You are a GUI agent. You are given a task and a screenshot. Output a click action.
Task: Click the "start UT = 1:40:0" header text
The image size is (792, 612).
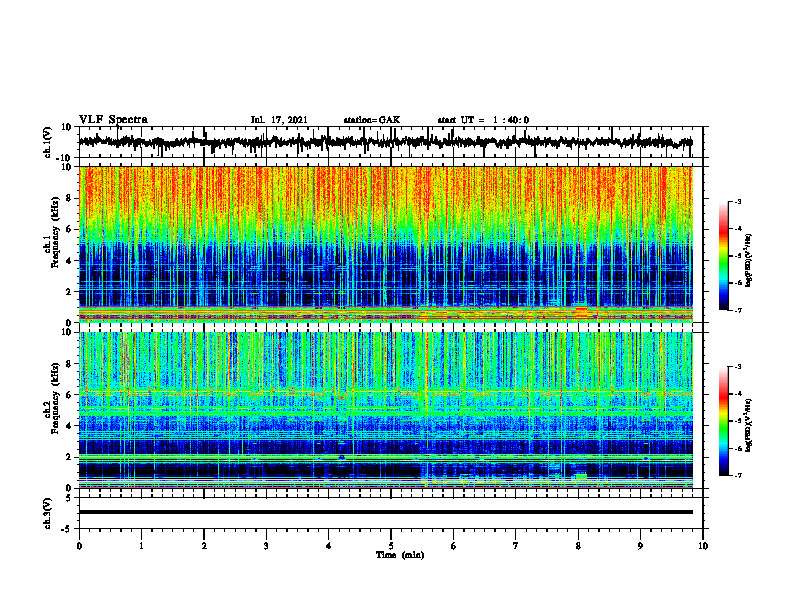[x=483, y=120]
